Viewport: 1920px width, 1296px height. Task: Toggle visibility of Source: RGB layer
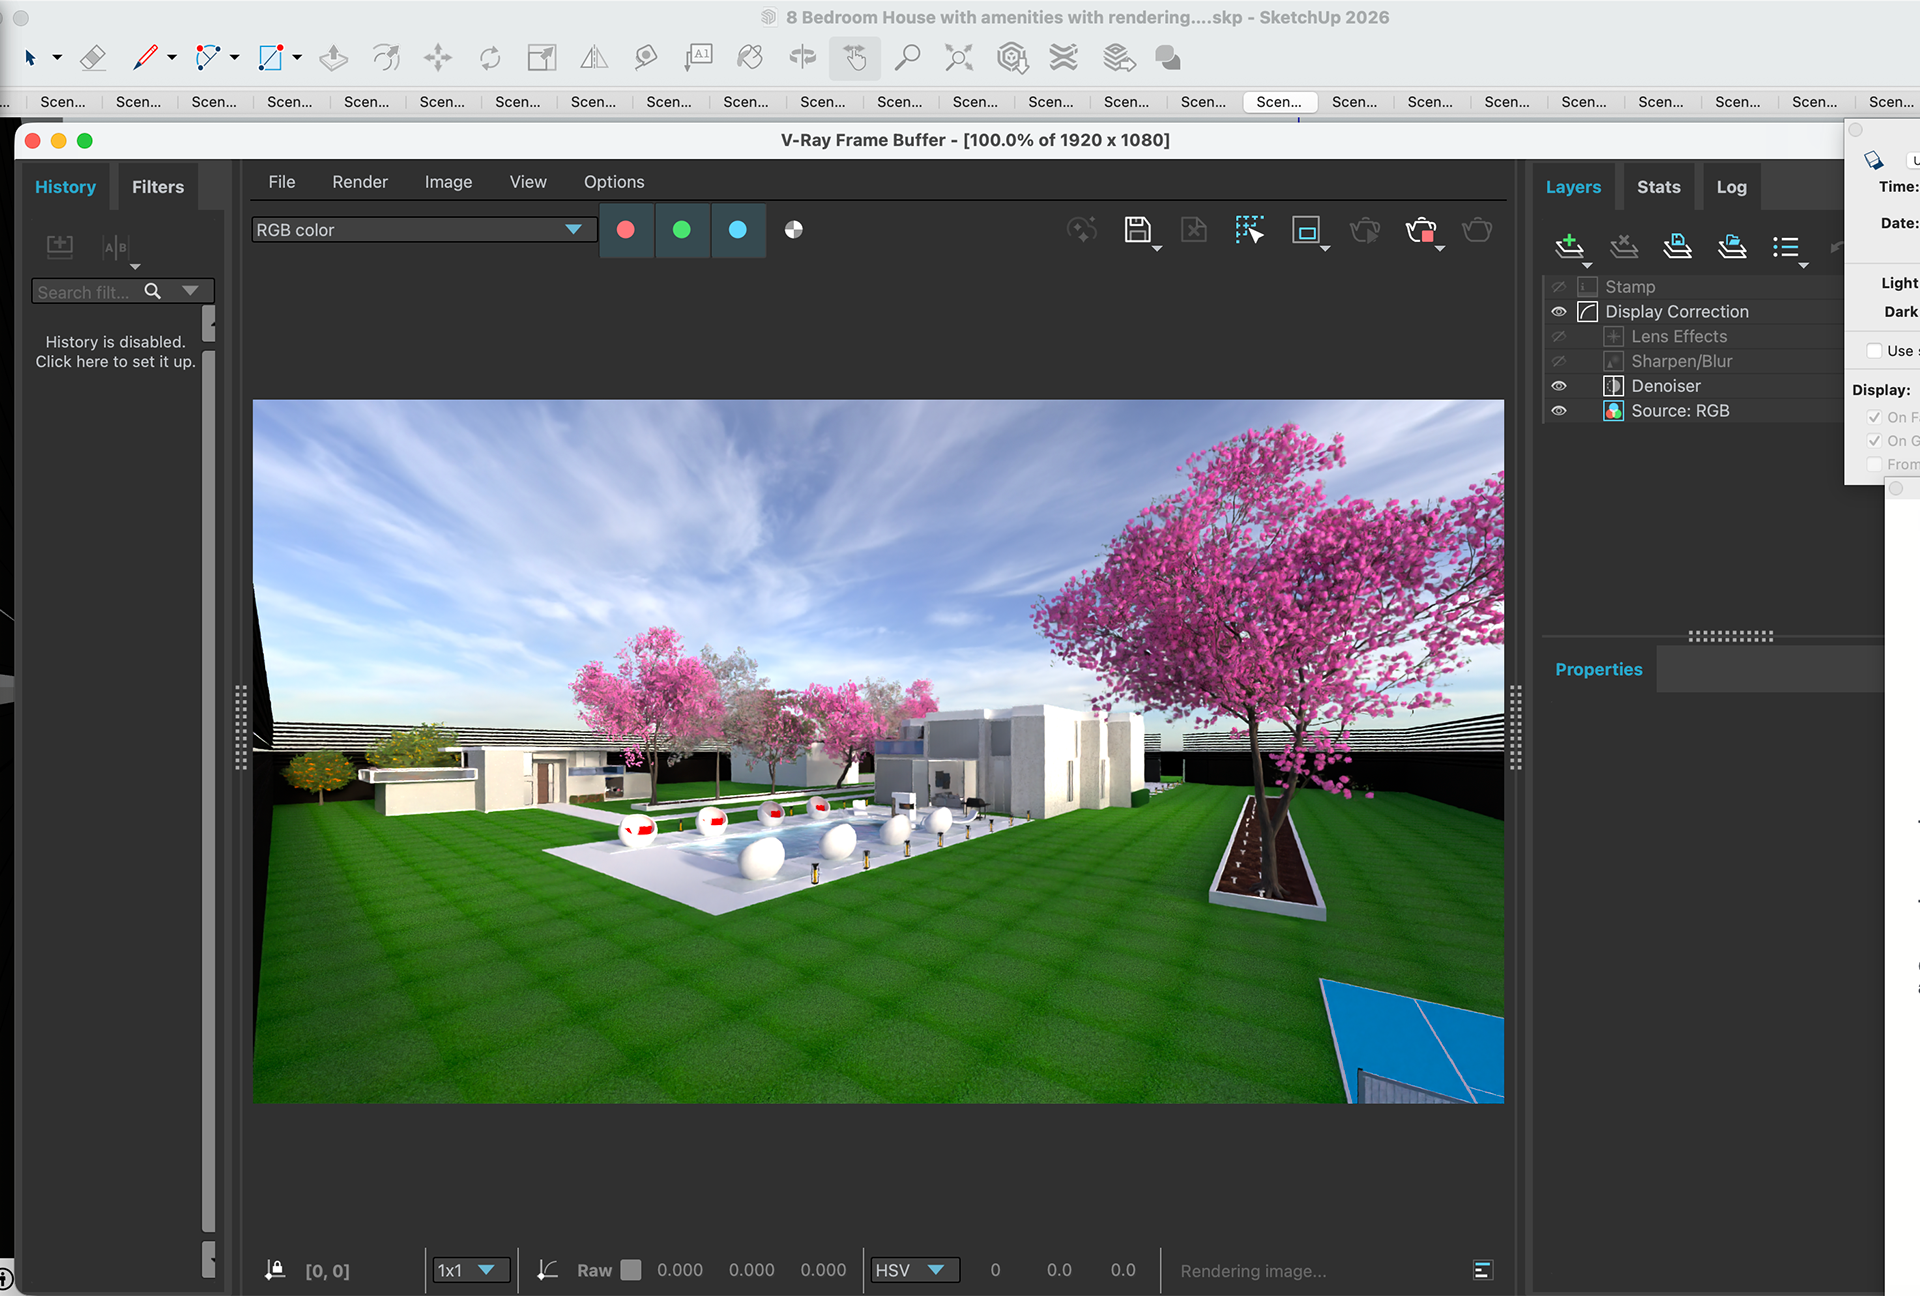(x=1559, y=411)
